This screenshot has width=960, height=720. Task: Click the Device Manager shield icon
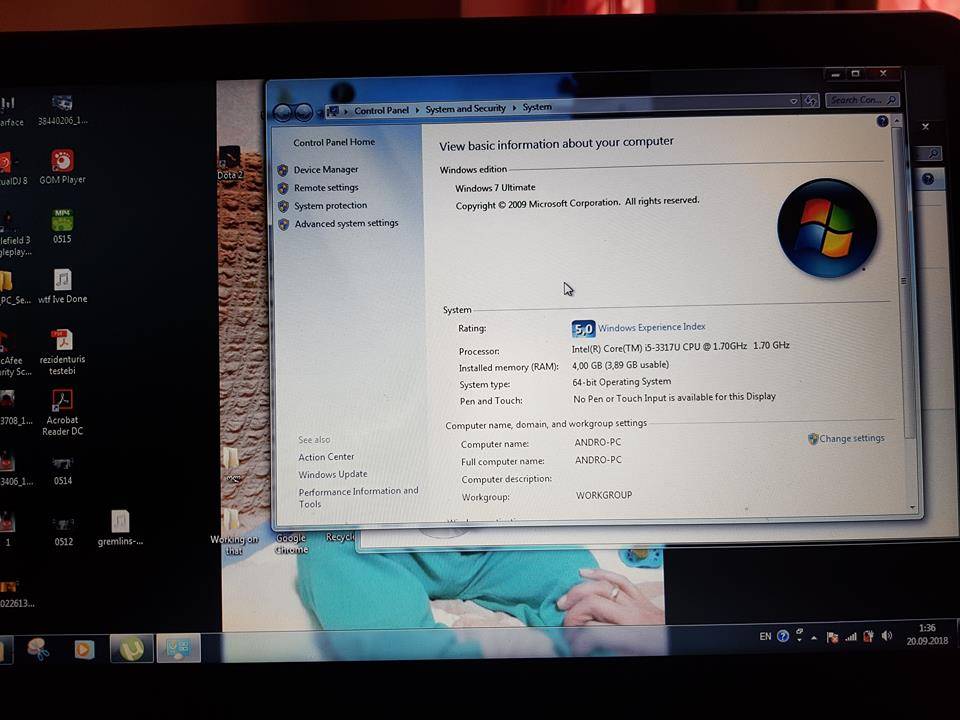pyautogui.click(x=283, y=170)
